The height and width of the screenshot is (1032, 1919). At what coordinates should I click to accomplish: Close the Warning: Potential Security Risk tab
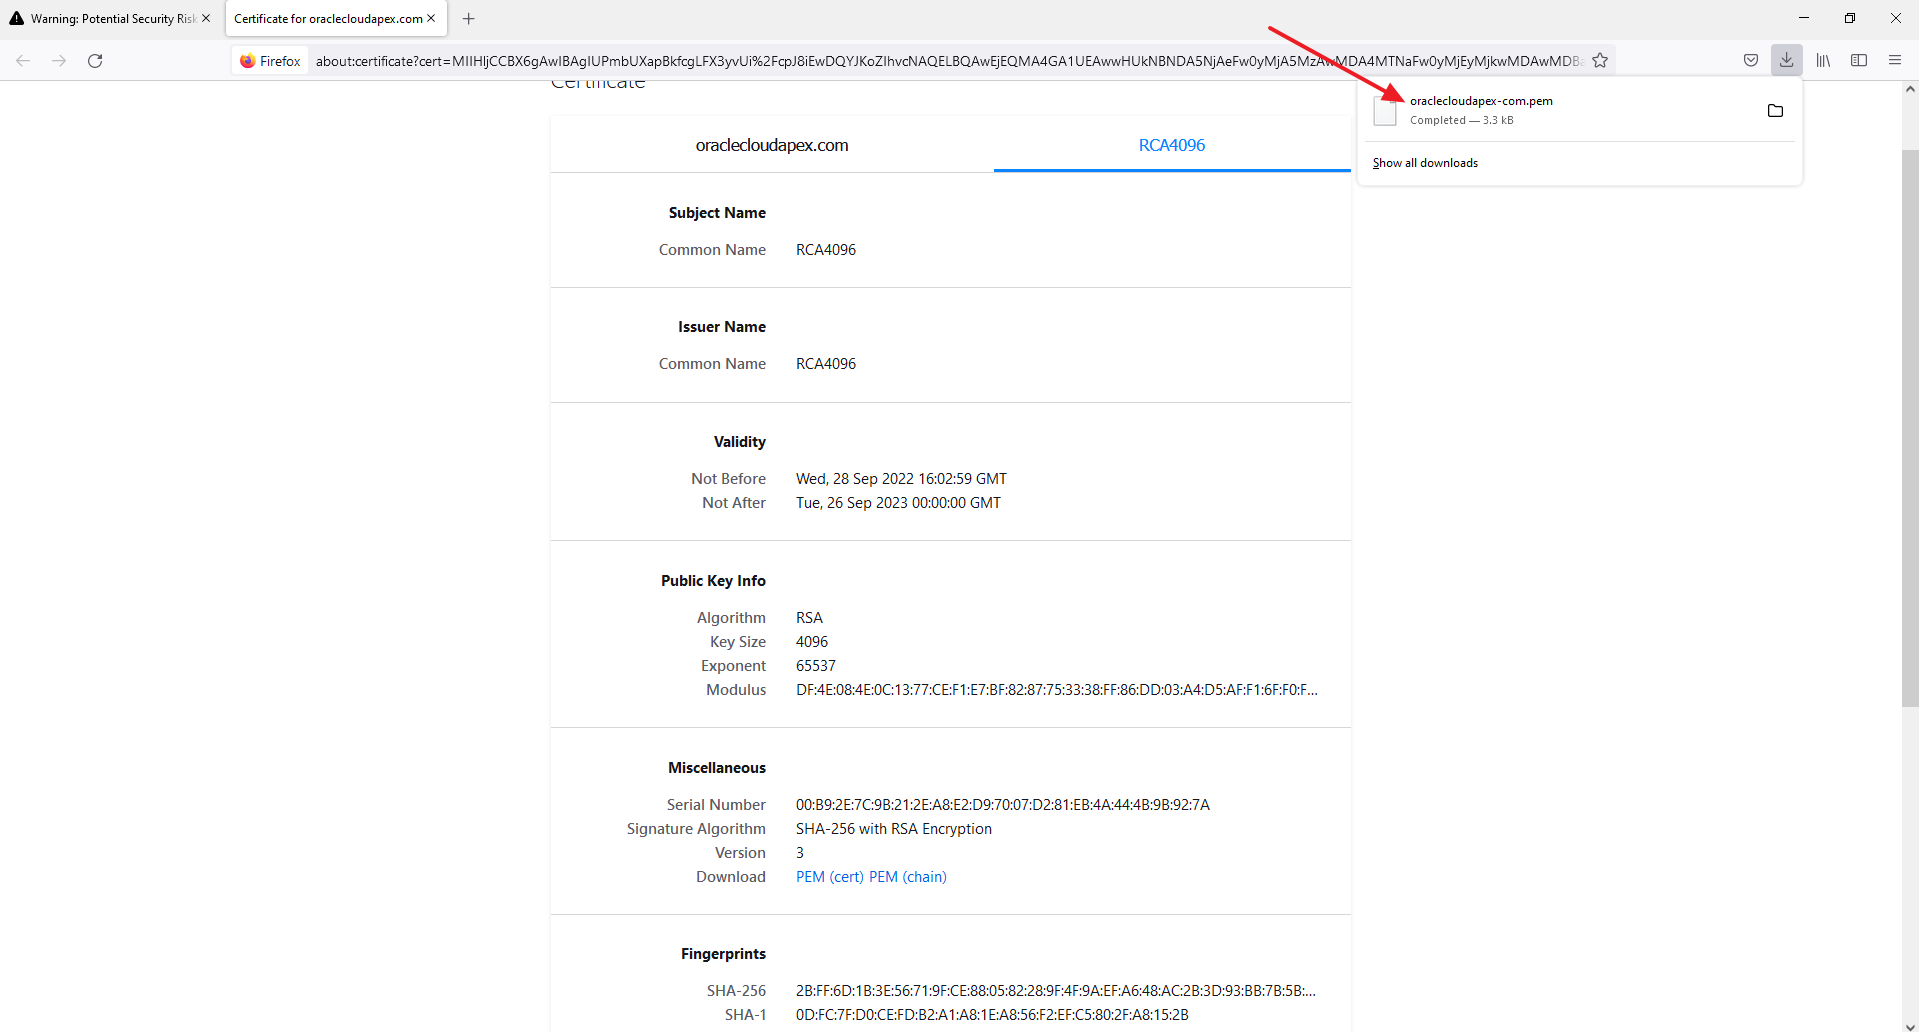pyautogui.click(x=206, y=19)
